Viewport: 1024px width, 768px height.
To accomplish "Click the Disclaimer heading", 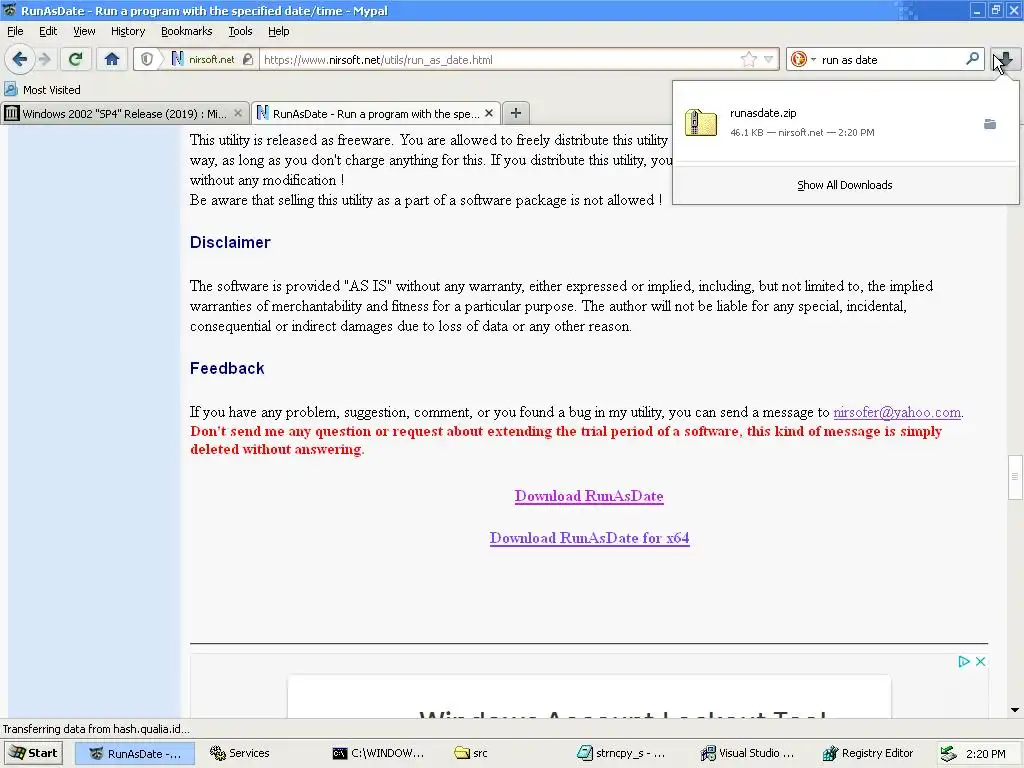I will tap(230, 242).
